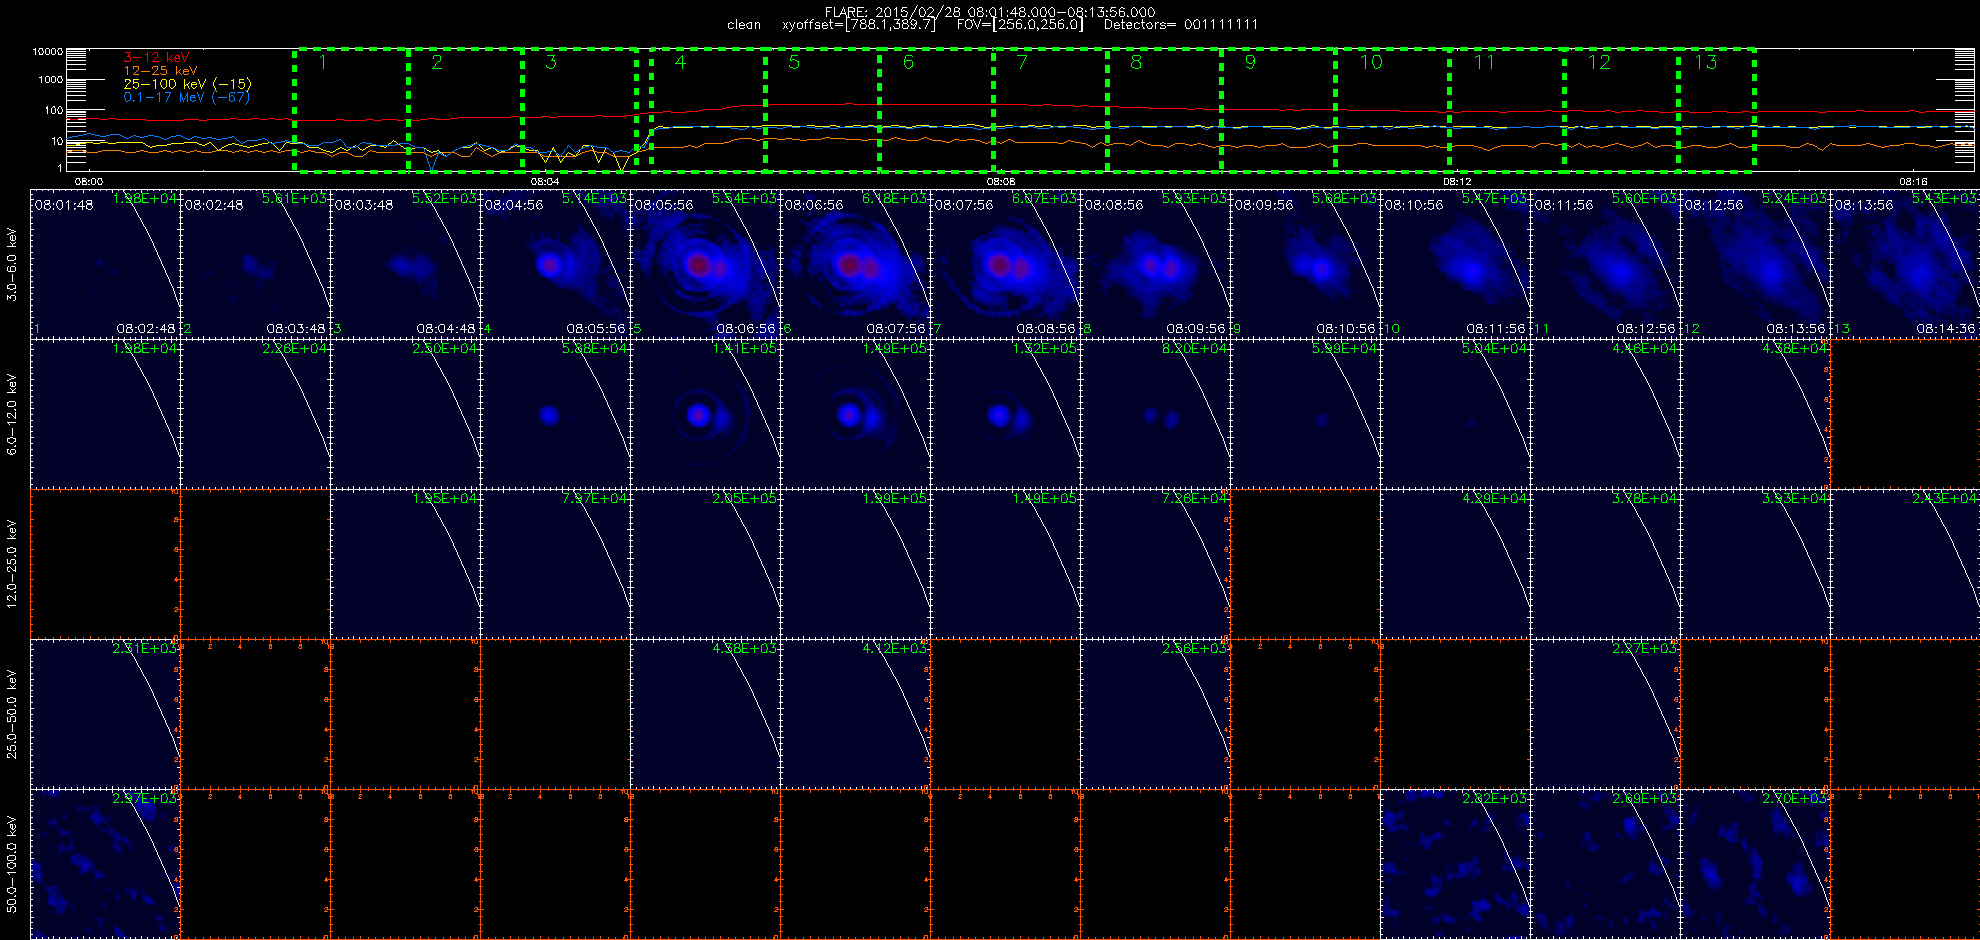Click the 25.0-50.0 keV image for interval 8
Screen dimensions: 1980x940
1156,714
